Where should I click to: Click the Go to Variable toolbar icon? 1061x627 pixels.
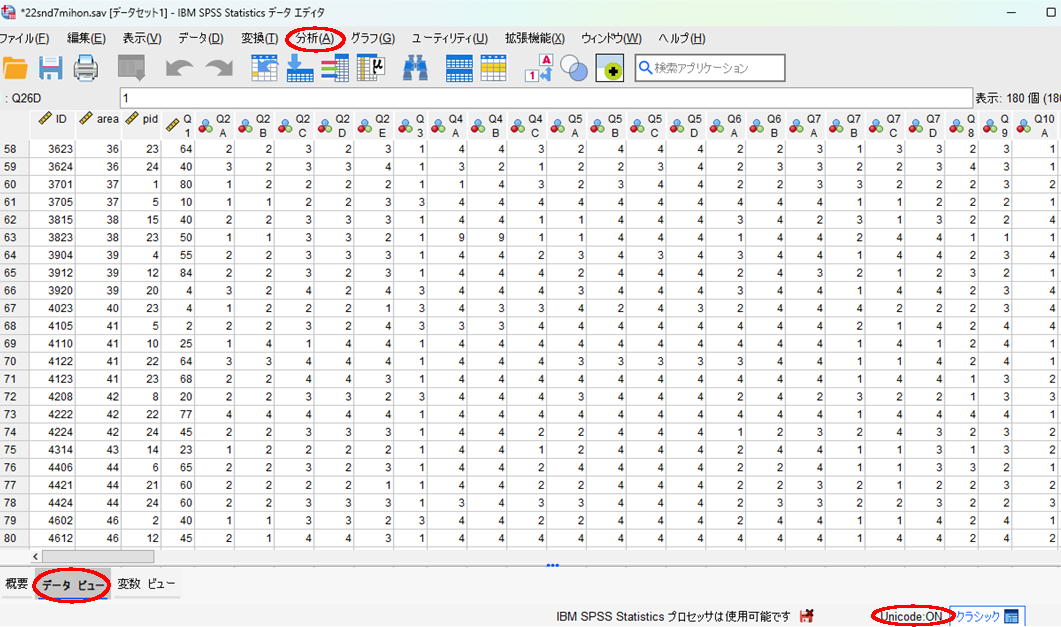click(x=300, y=68)
